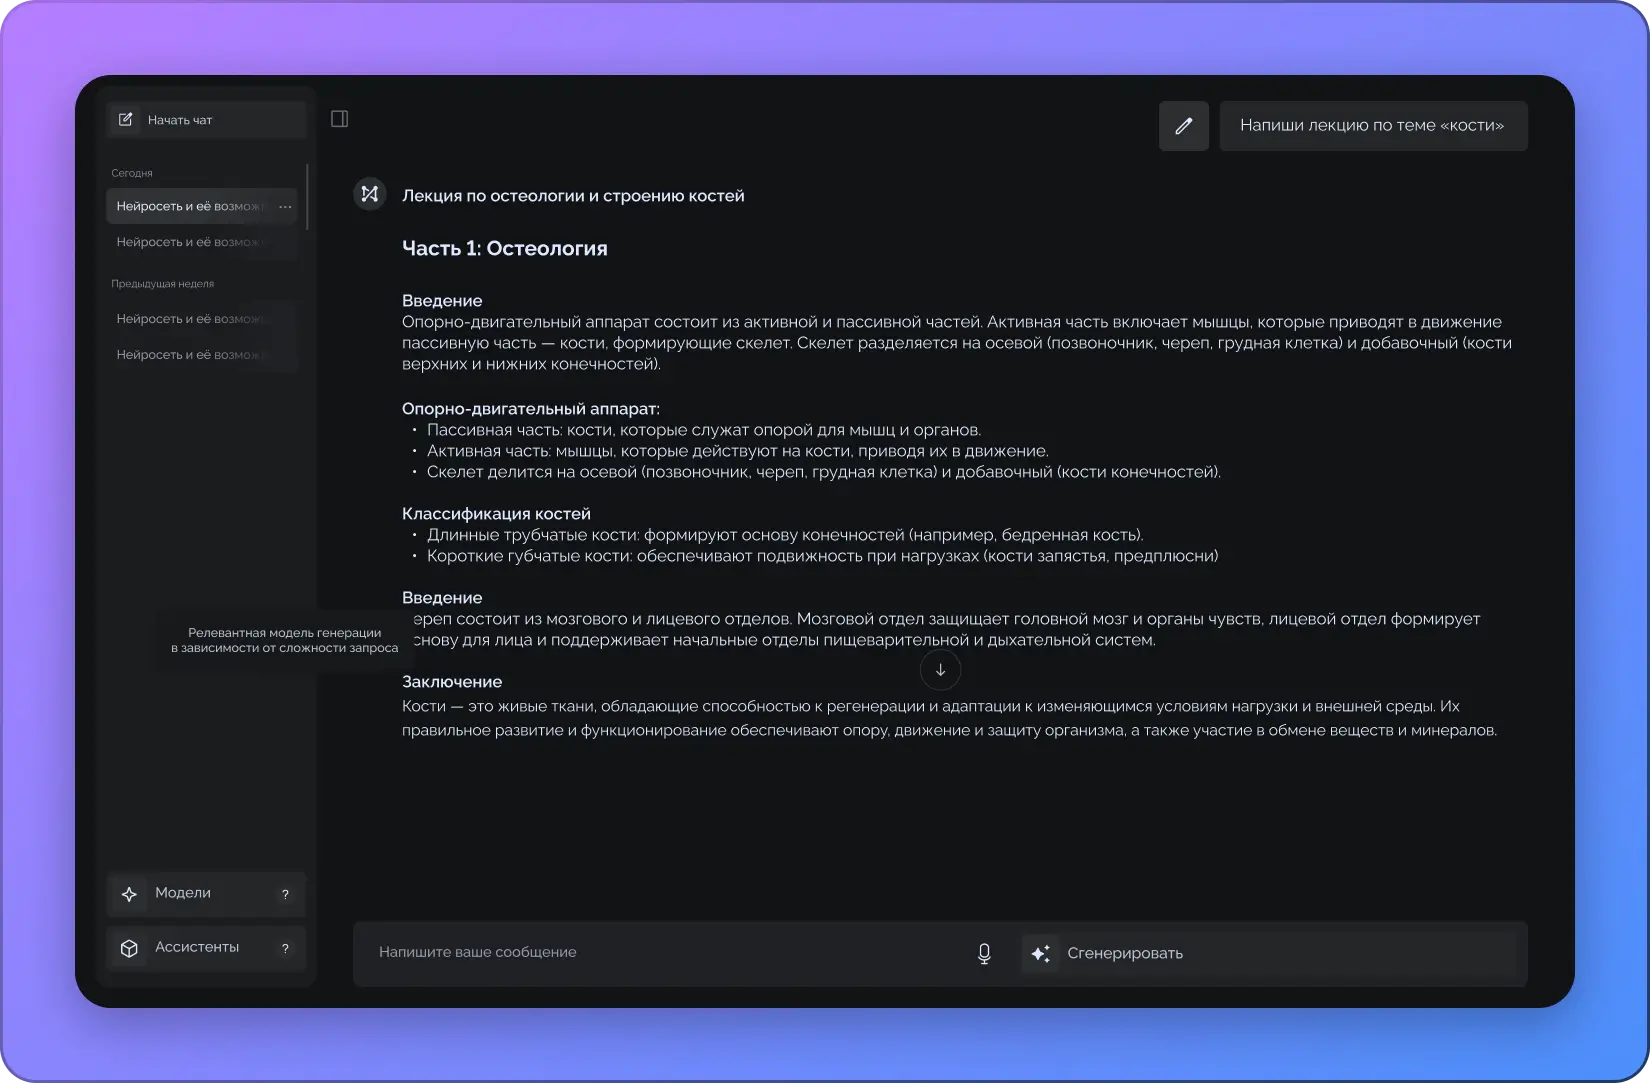Open the last chat under Предыдущая неделя
1650x1083 pixels.
pos(192,355)
